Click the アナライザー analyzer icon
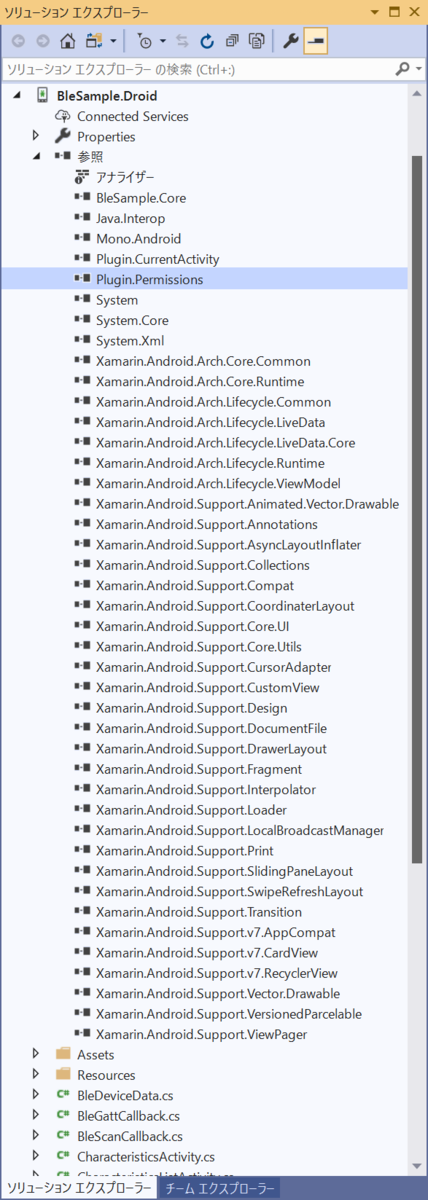Image resolution: width=428 pixels, height=1200 pixels. tap(82, 177)
